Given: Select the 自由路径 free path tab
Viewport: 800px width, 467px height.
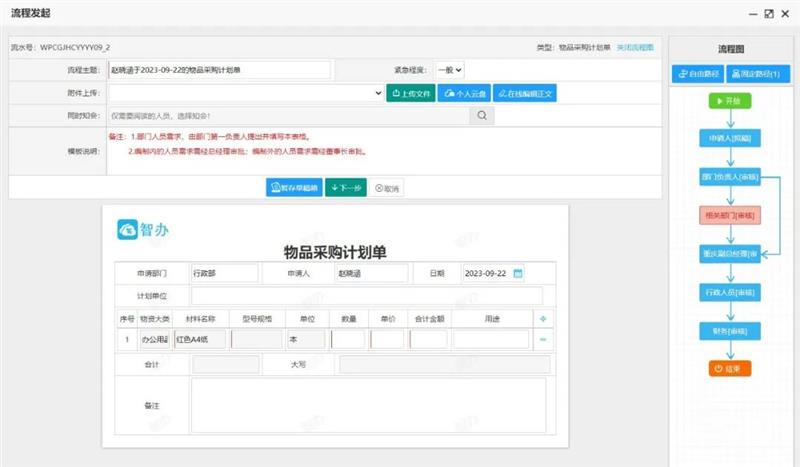Looking at the screenshot, I should 697,73.
